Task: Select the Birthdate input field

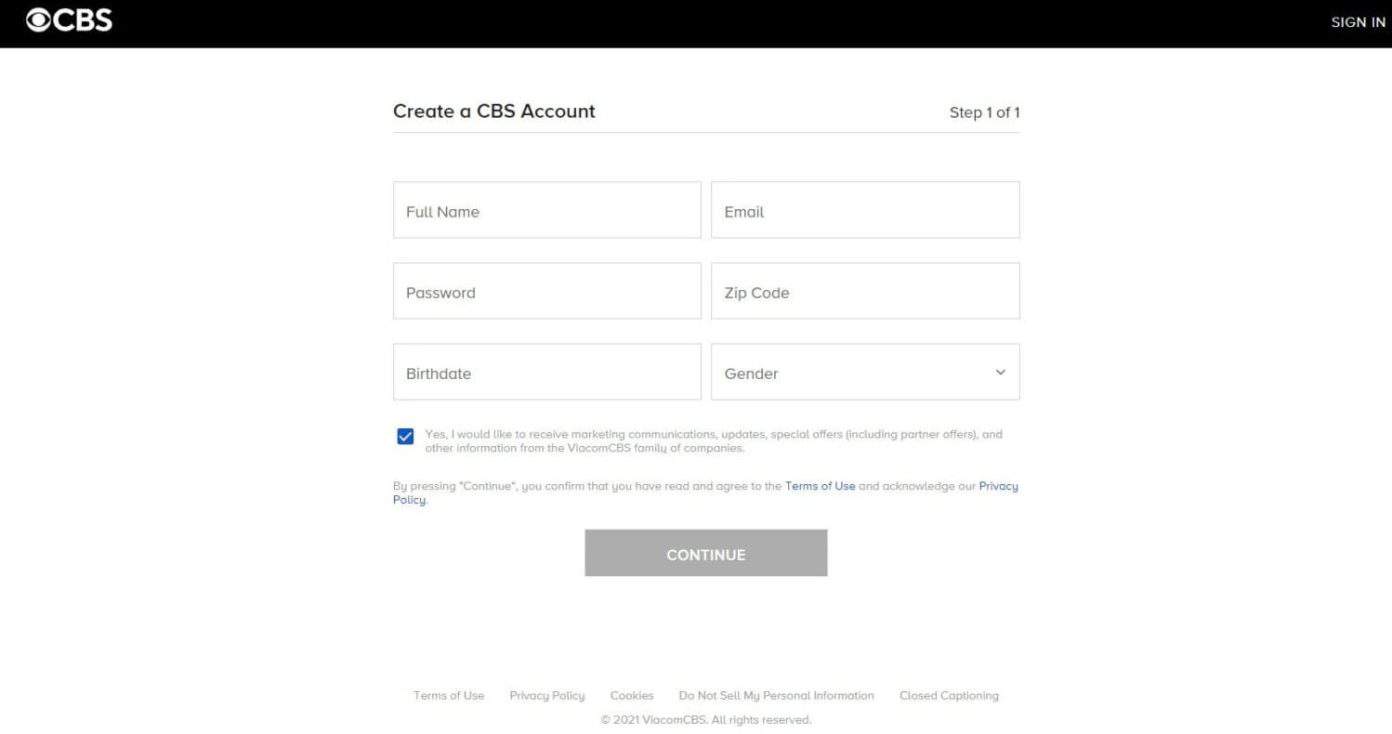Action: [x=547, y=372]
